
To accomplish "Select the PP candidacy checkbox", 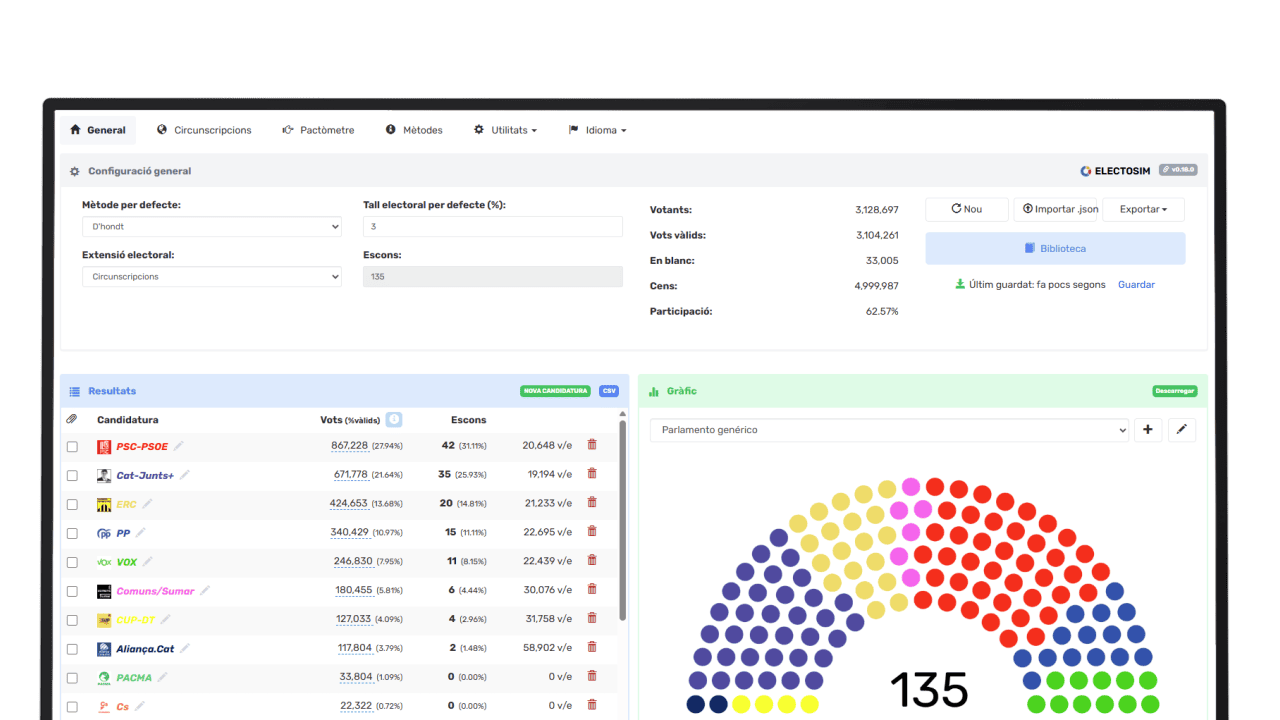I will [x=72, y=534].
